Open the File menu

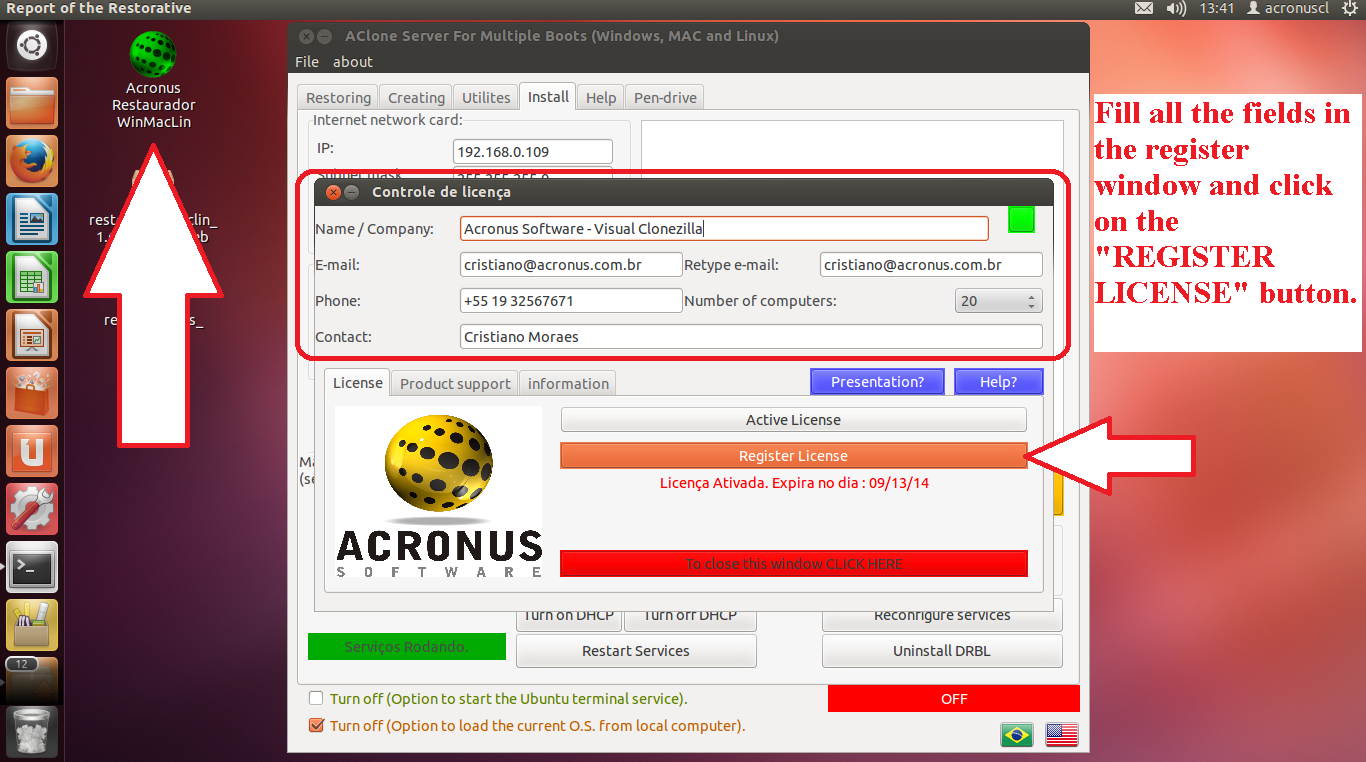307,62
